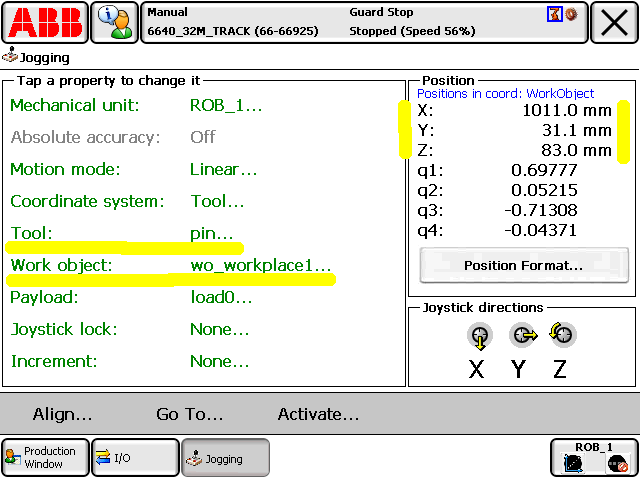This screenshot has width=640, height=480.
Task: Open the operator window icon
Action: 116,22
